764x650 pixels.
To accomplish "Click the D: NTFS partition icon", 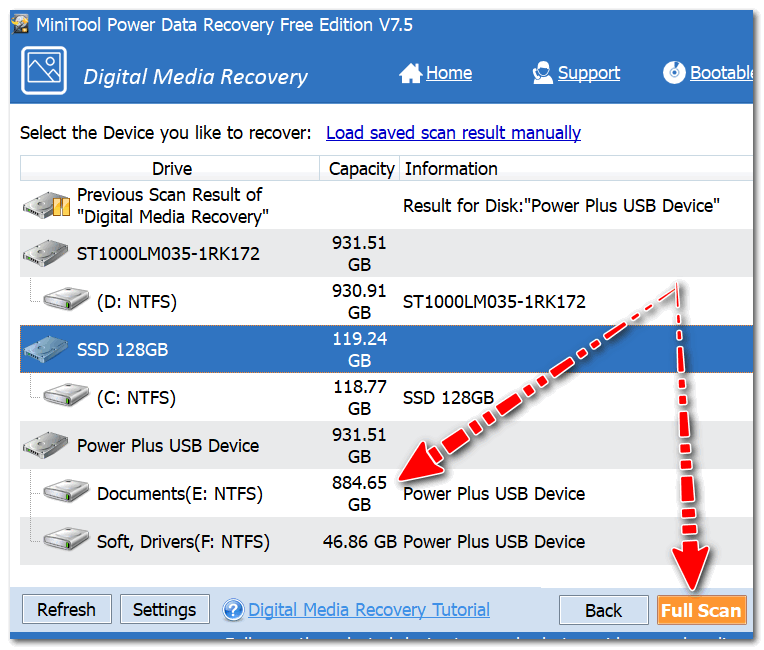I will tap(66, 299).
